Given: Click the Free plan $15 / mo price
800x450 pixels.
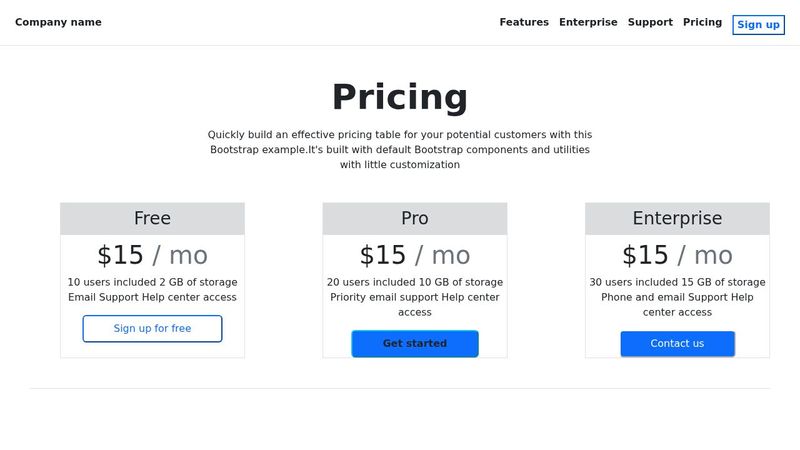Looking at the screenshot, I should pyautogui.click(x=152, y=255).
